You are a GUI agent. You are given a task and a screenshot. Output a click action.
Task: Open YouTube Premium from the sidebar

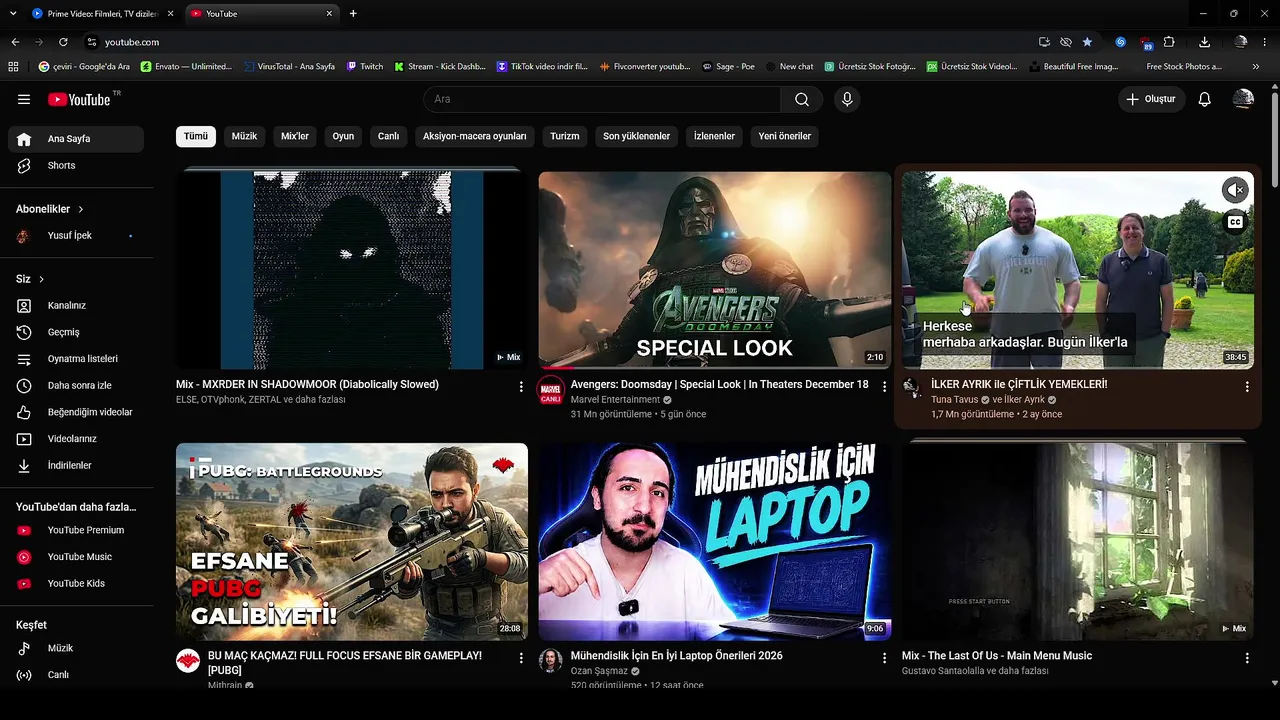tap(76, 530)
